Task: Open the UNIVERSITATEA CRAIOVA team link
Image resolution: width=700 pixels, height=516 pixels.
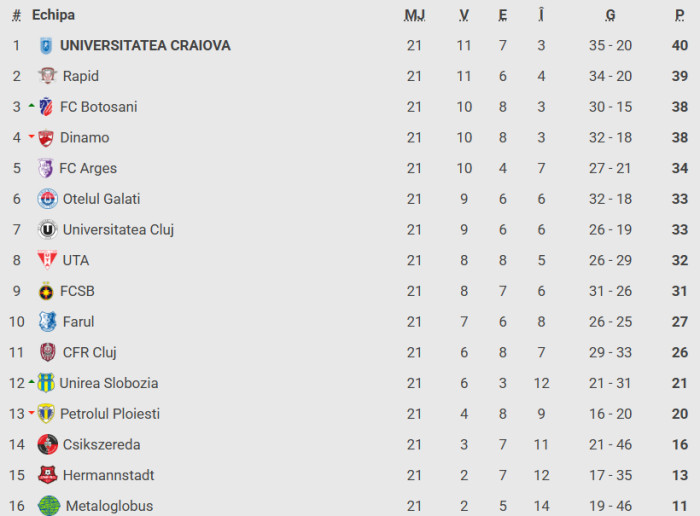Action: click(x=145, y=45)
